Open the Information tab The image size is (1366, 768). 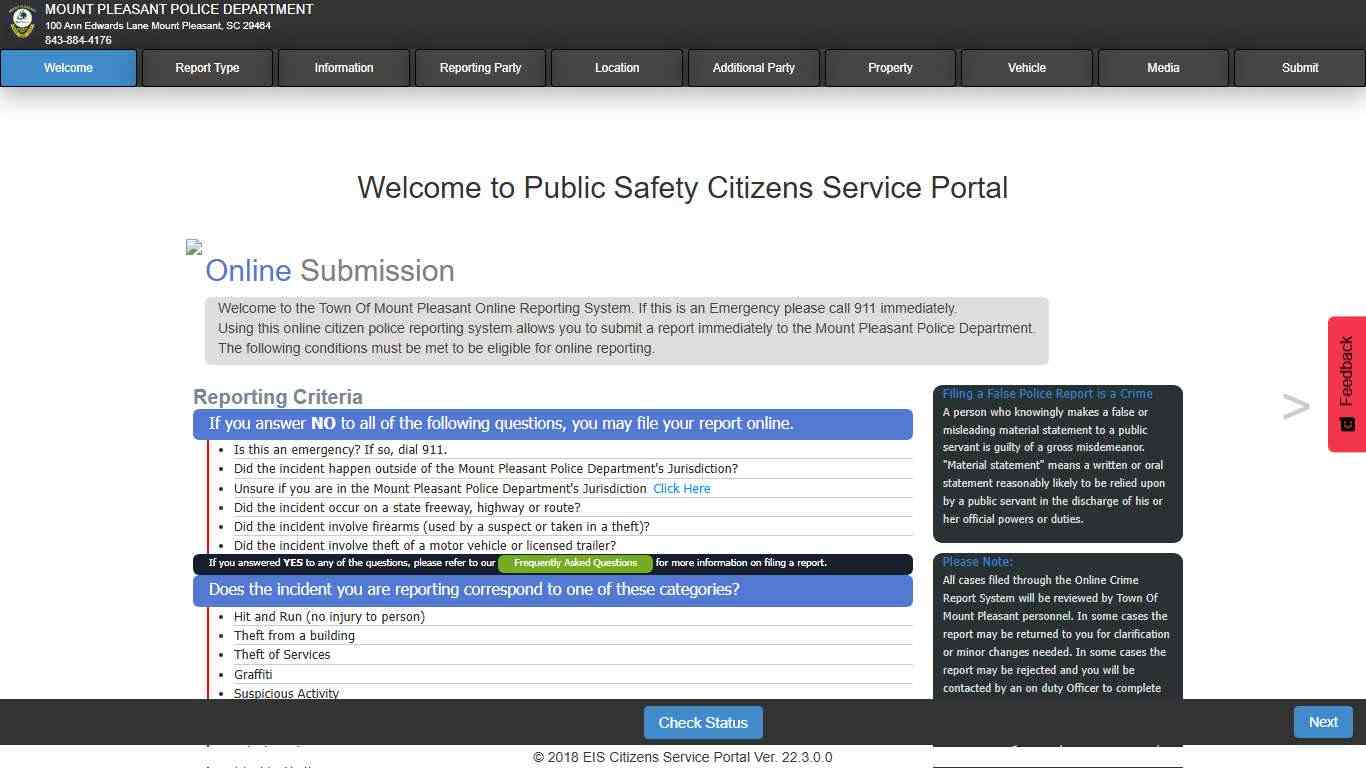pyautogui.click(x=343, y=68)
